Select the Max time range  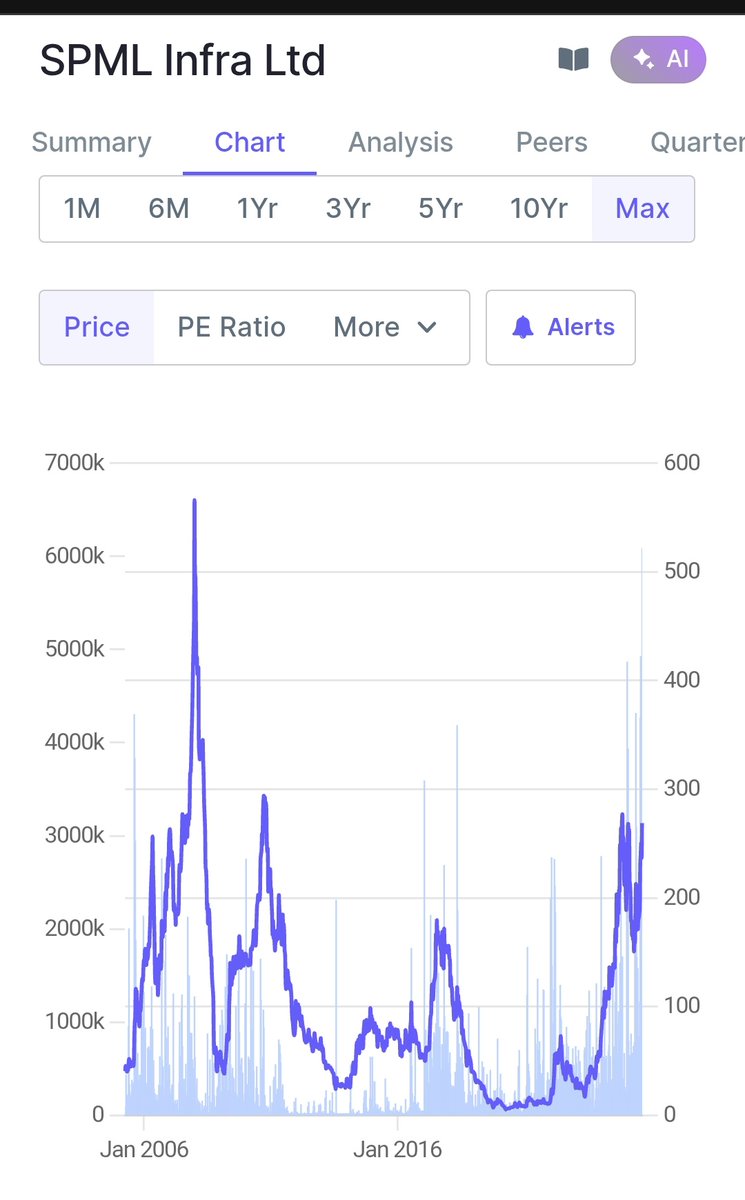point(642,209)
